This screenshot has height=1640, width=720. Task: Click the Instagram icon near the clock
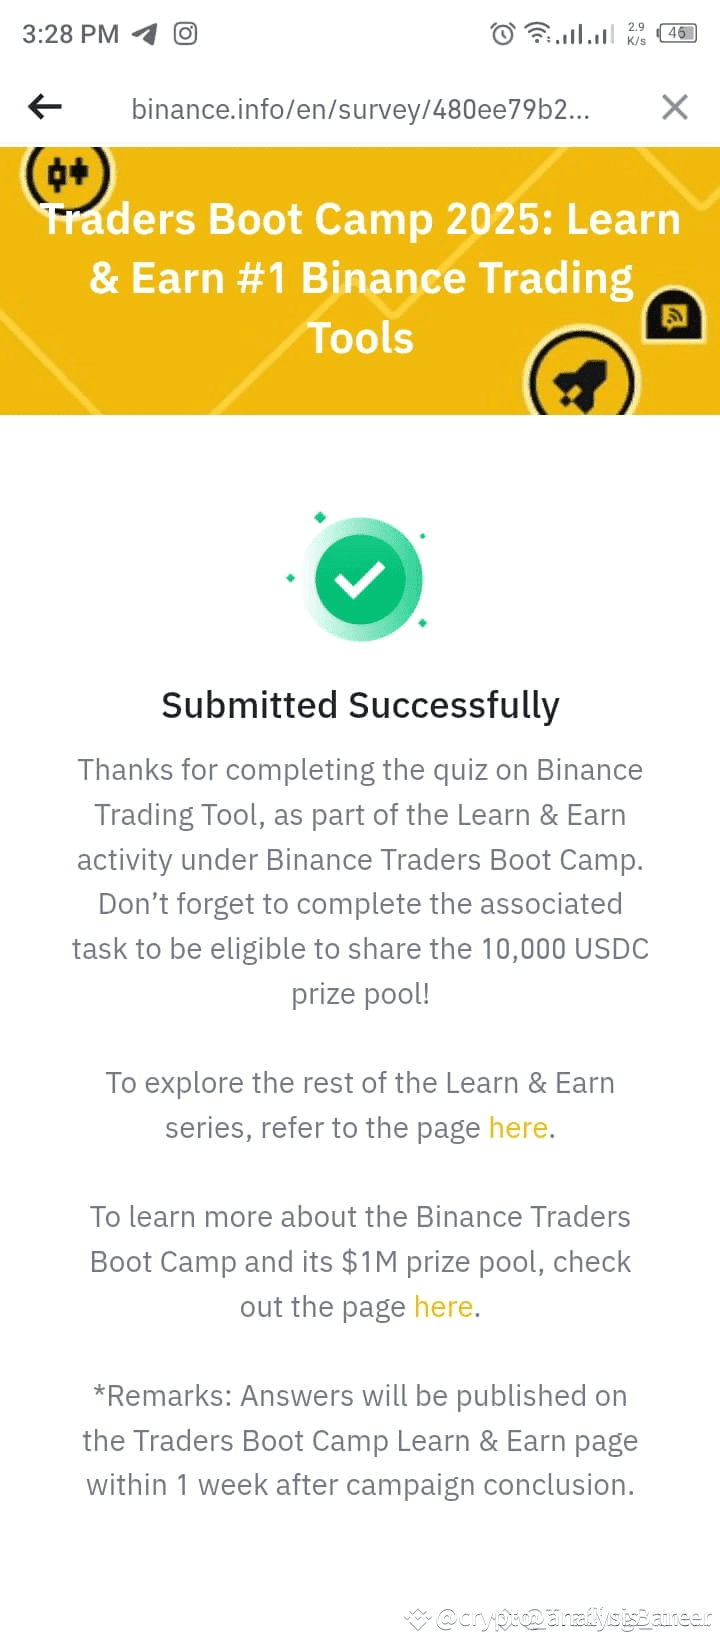point(186,33)
